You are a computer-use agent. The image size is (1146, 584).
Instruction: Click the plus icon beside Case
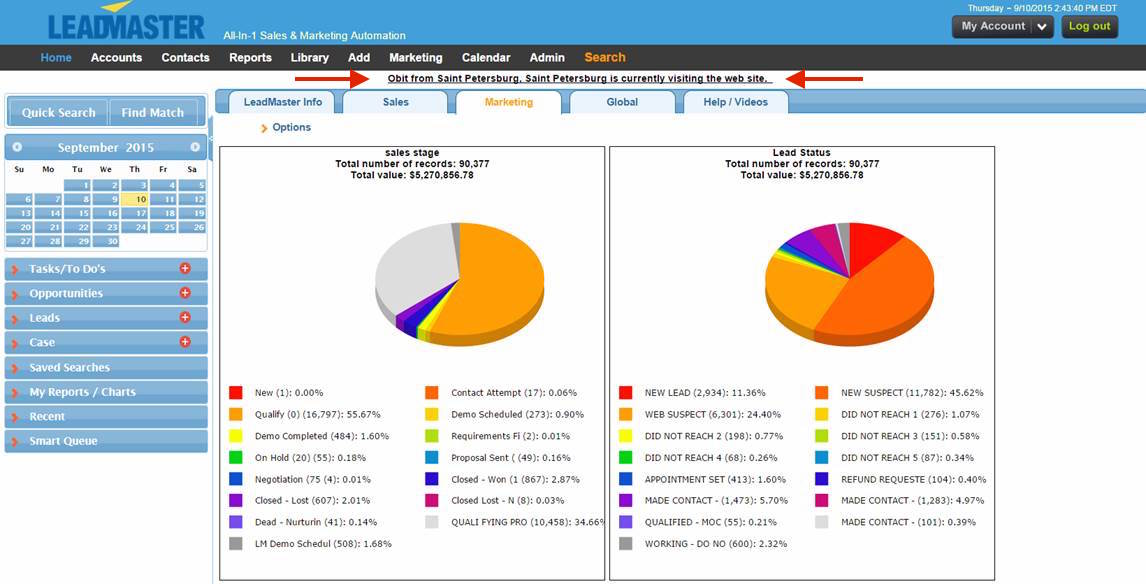[x=184, y=342]
